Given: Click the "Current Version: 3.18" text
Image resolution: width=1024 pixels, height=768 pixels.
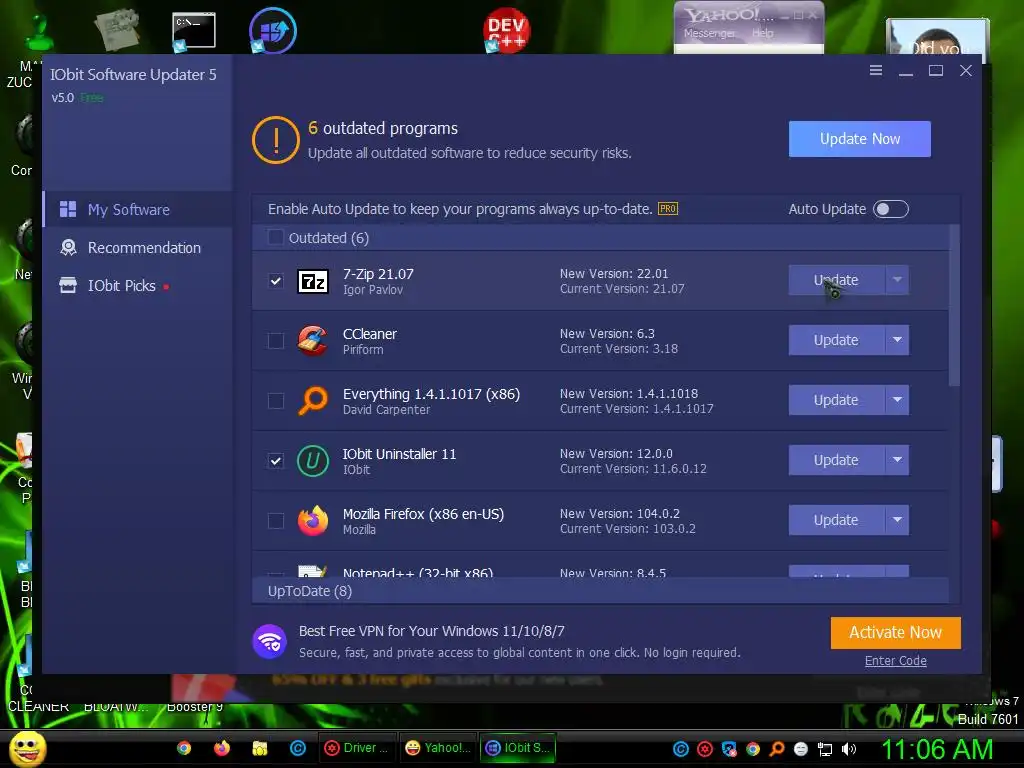Looking at the screenshot, I should point(618,349).
